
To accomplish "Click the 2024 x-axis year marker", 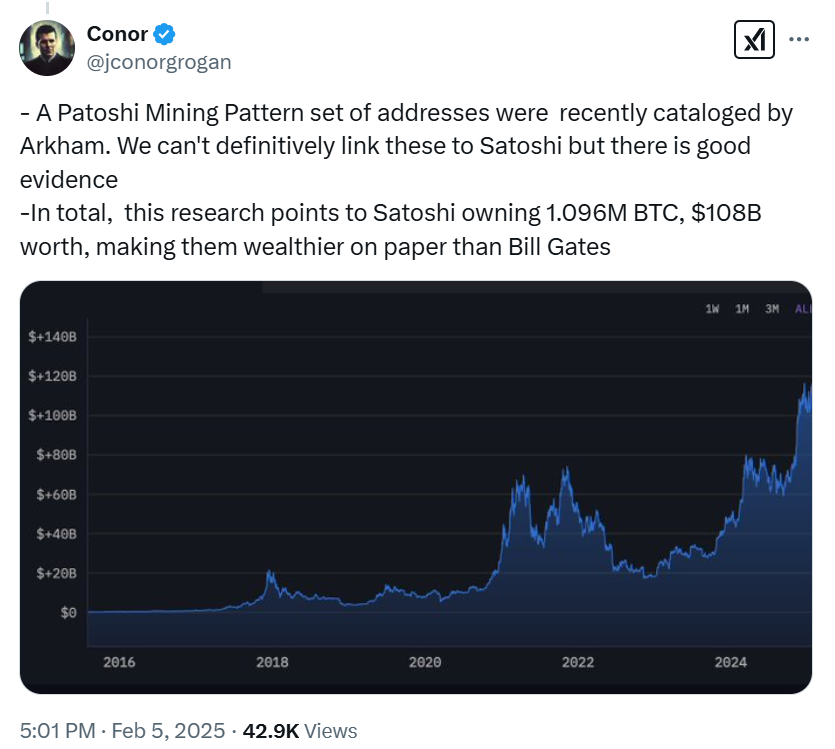I will pos(731,662).
